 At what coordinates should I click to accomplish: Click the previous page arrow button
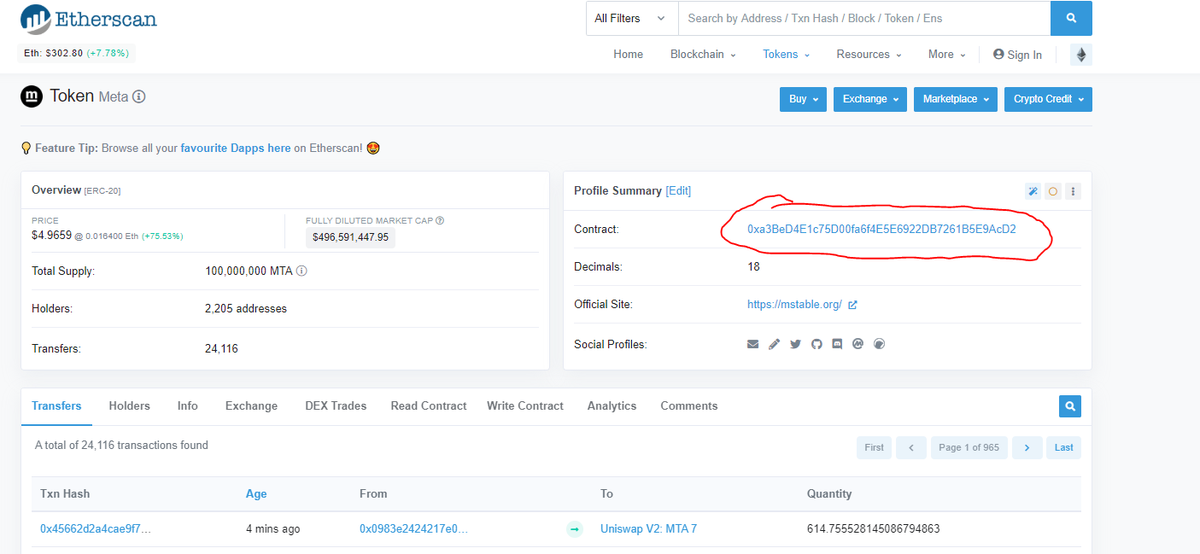(910, 447)
